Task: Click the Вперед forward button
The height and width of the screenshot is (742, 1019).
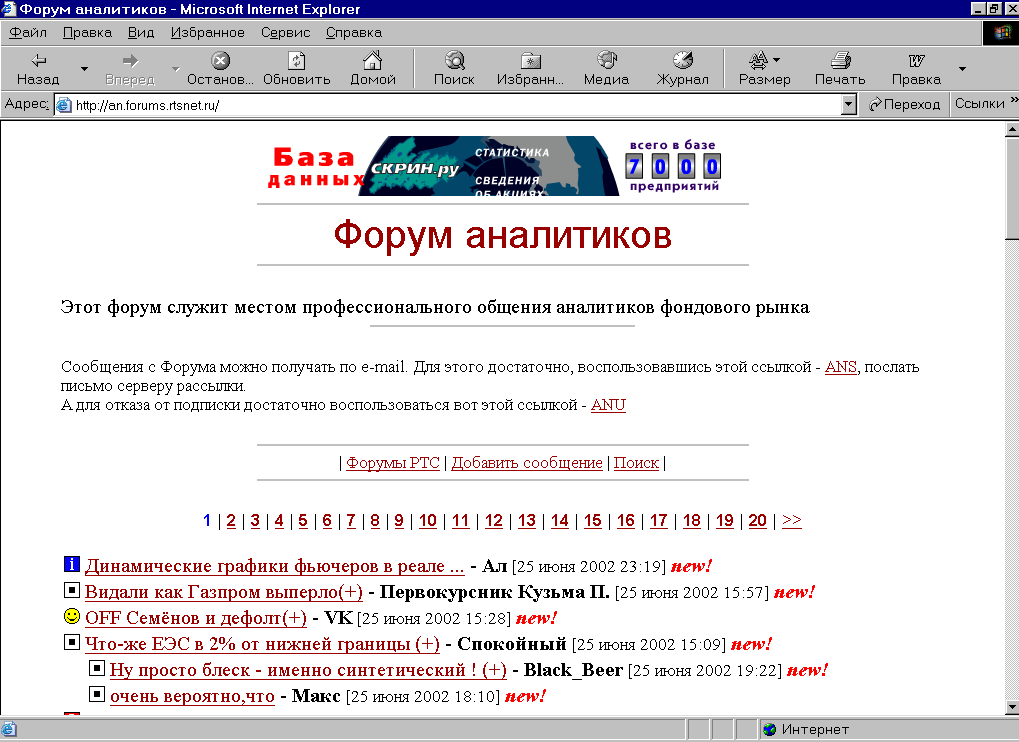Action: (130, 69)
